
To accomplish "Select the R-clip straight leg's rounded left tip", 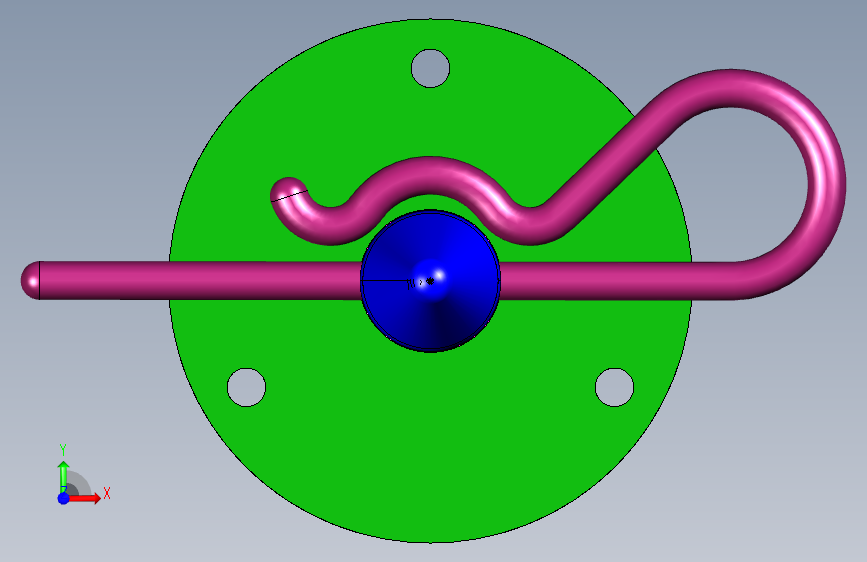I will (30, 280).
